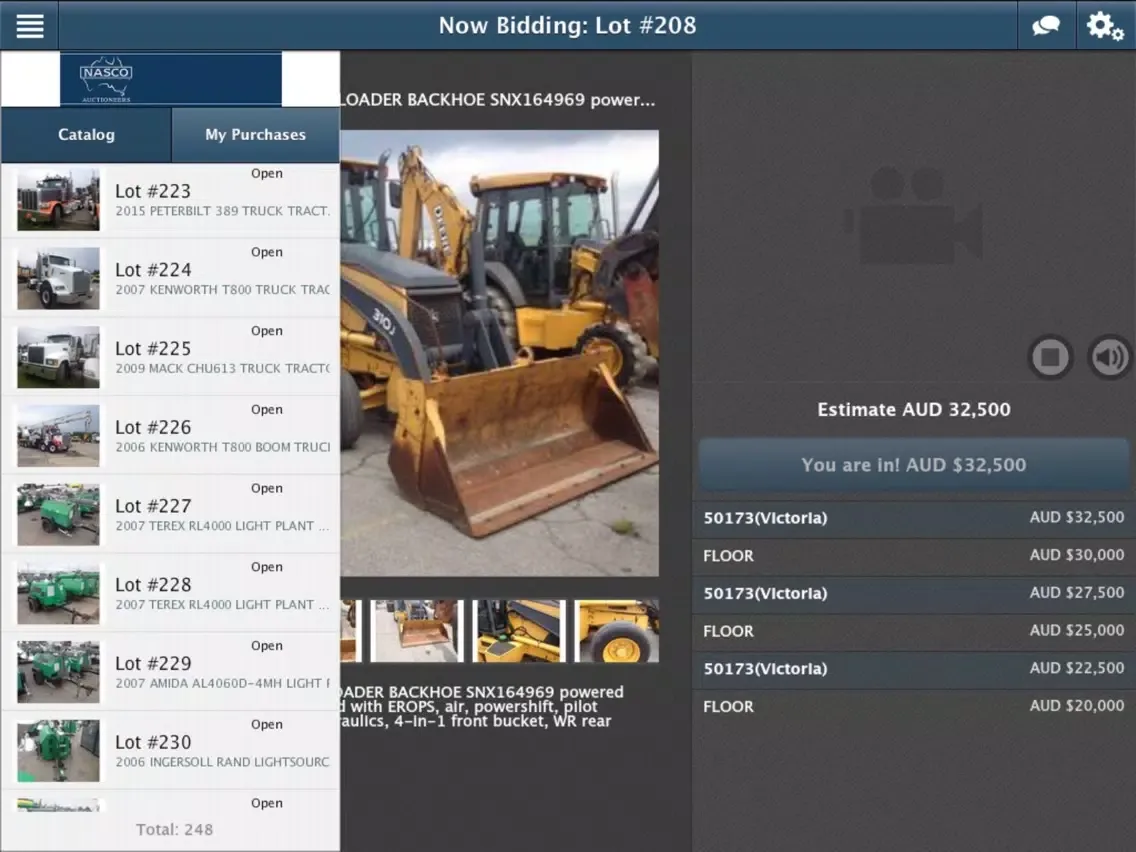
Task: Click the video camera placeholder
Action: click(x=914, y=216)
